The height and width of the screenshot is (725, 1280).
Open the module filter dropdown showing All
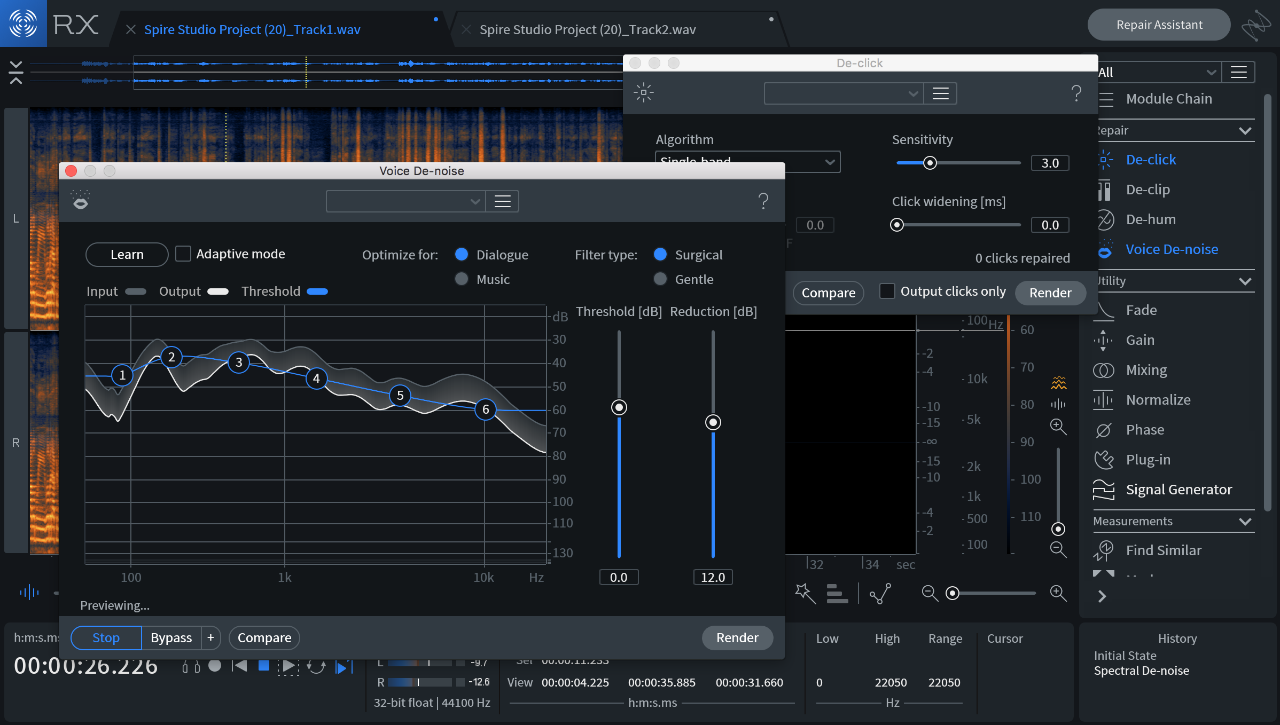point(1158,72)
